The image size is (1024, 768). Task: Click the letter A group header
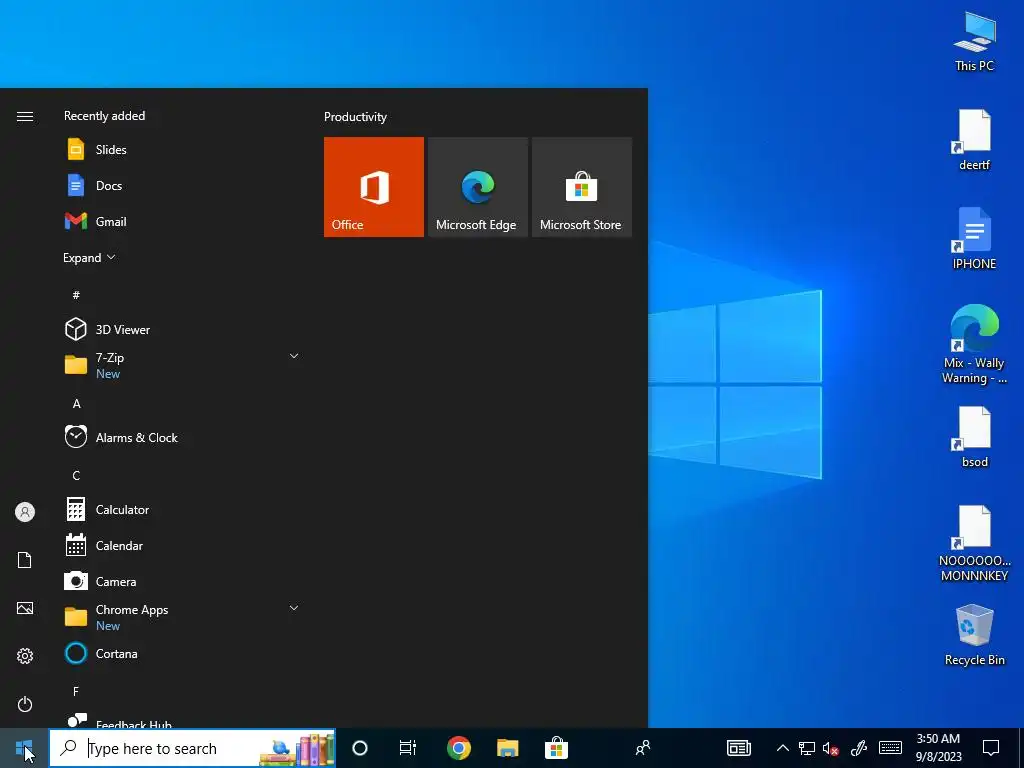(76, 404)
